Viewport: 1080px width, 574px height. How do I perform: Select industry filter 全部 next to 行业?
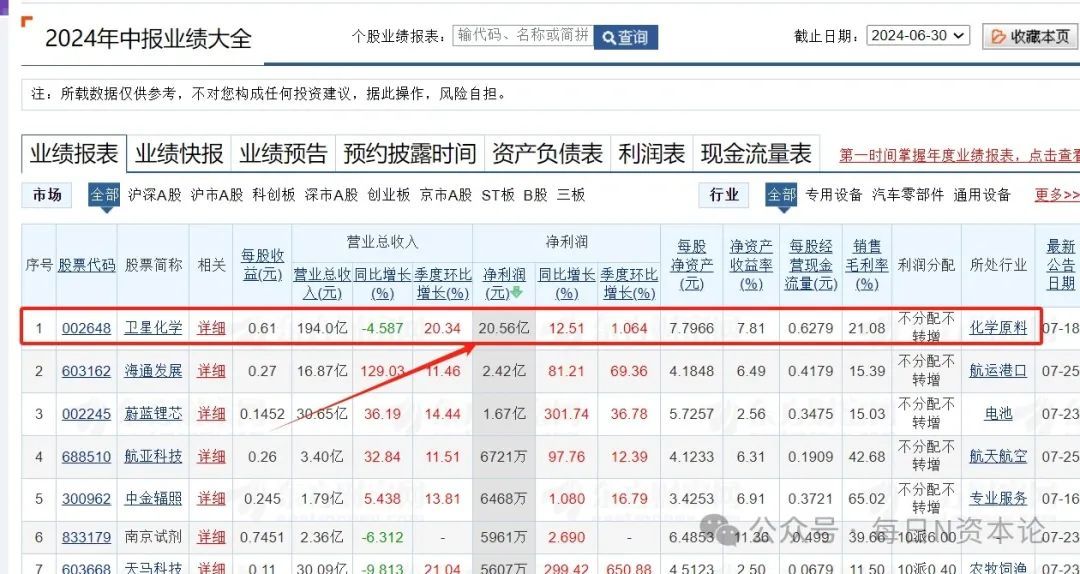pos(781,195)
